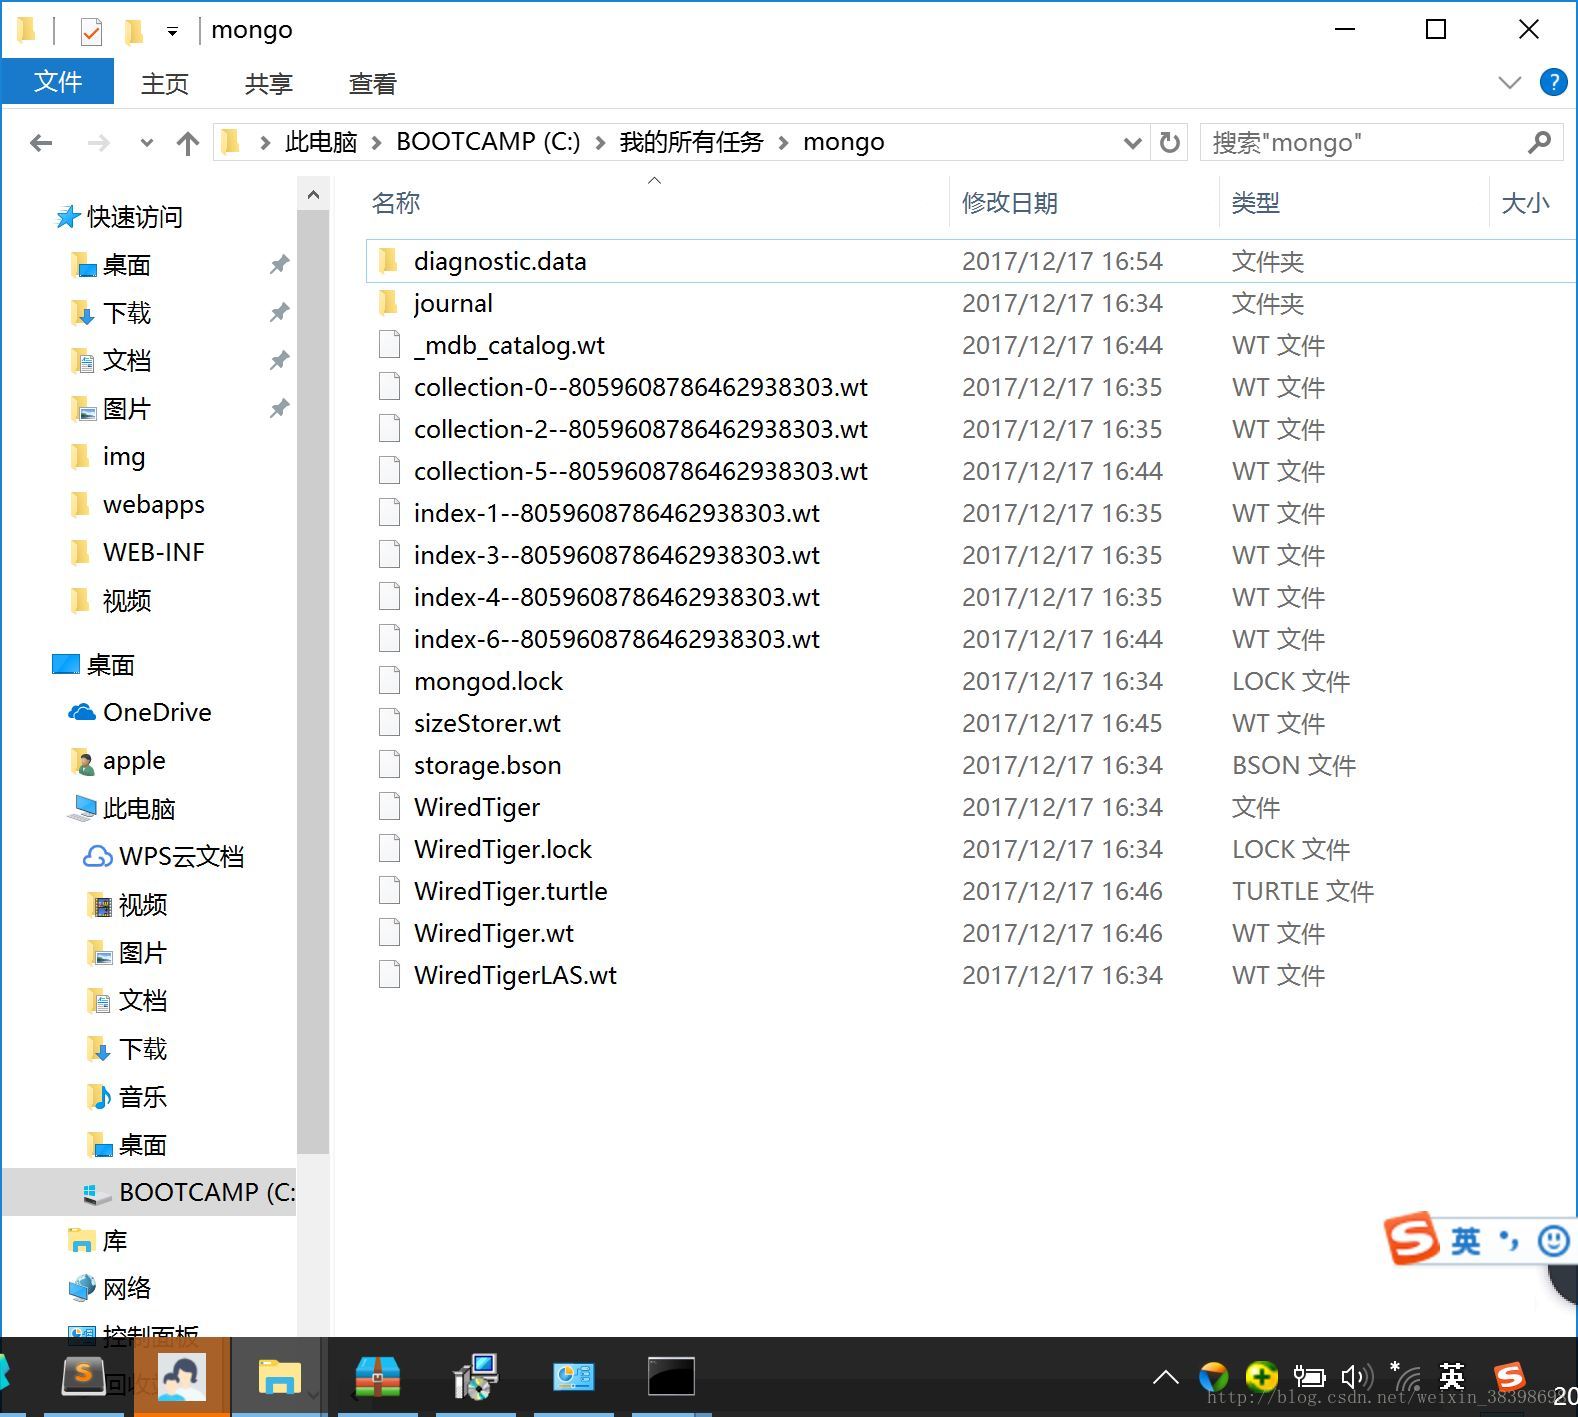Show hidden tray icons chevron
This screenshot has width=1578, height=1417.
[1165, 1378]
